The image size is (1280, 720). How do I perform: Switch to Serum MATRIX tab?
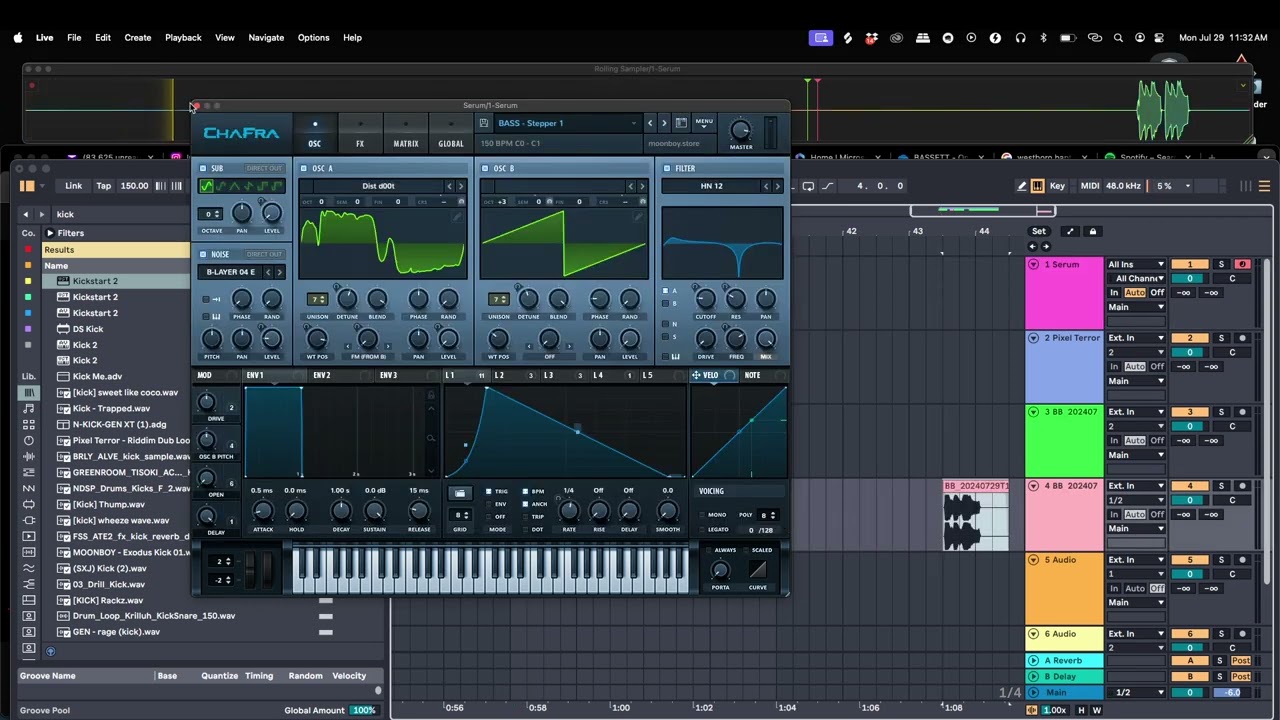(x=406, y=134)
